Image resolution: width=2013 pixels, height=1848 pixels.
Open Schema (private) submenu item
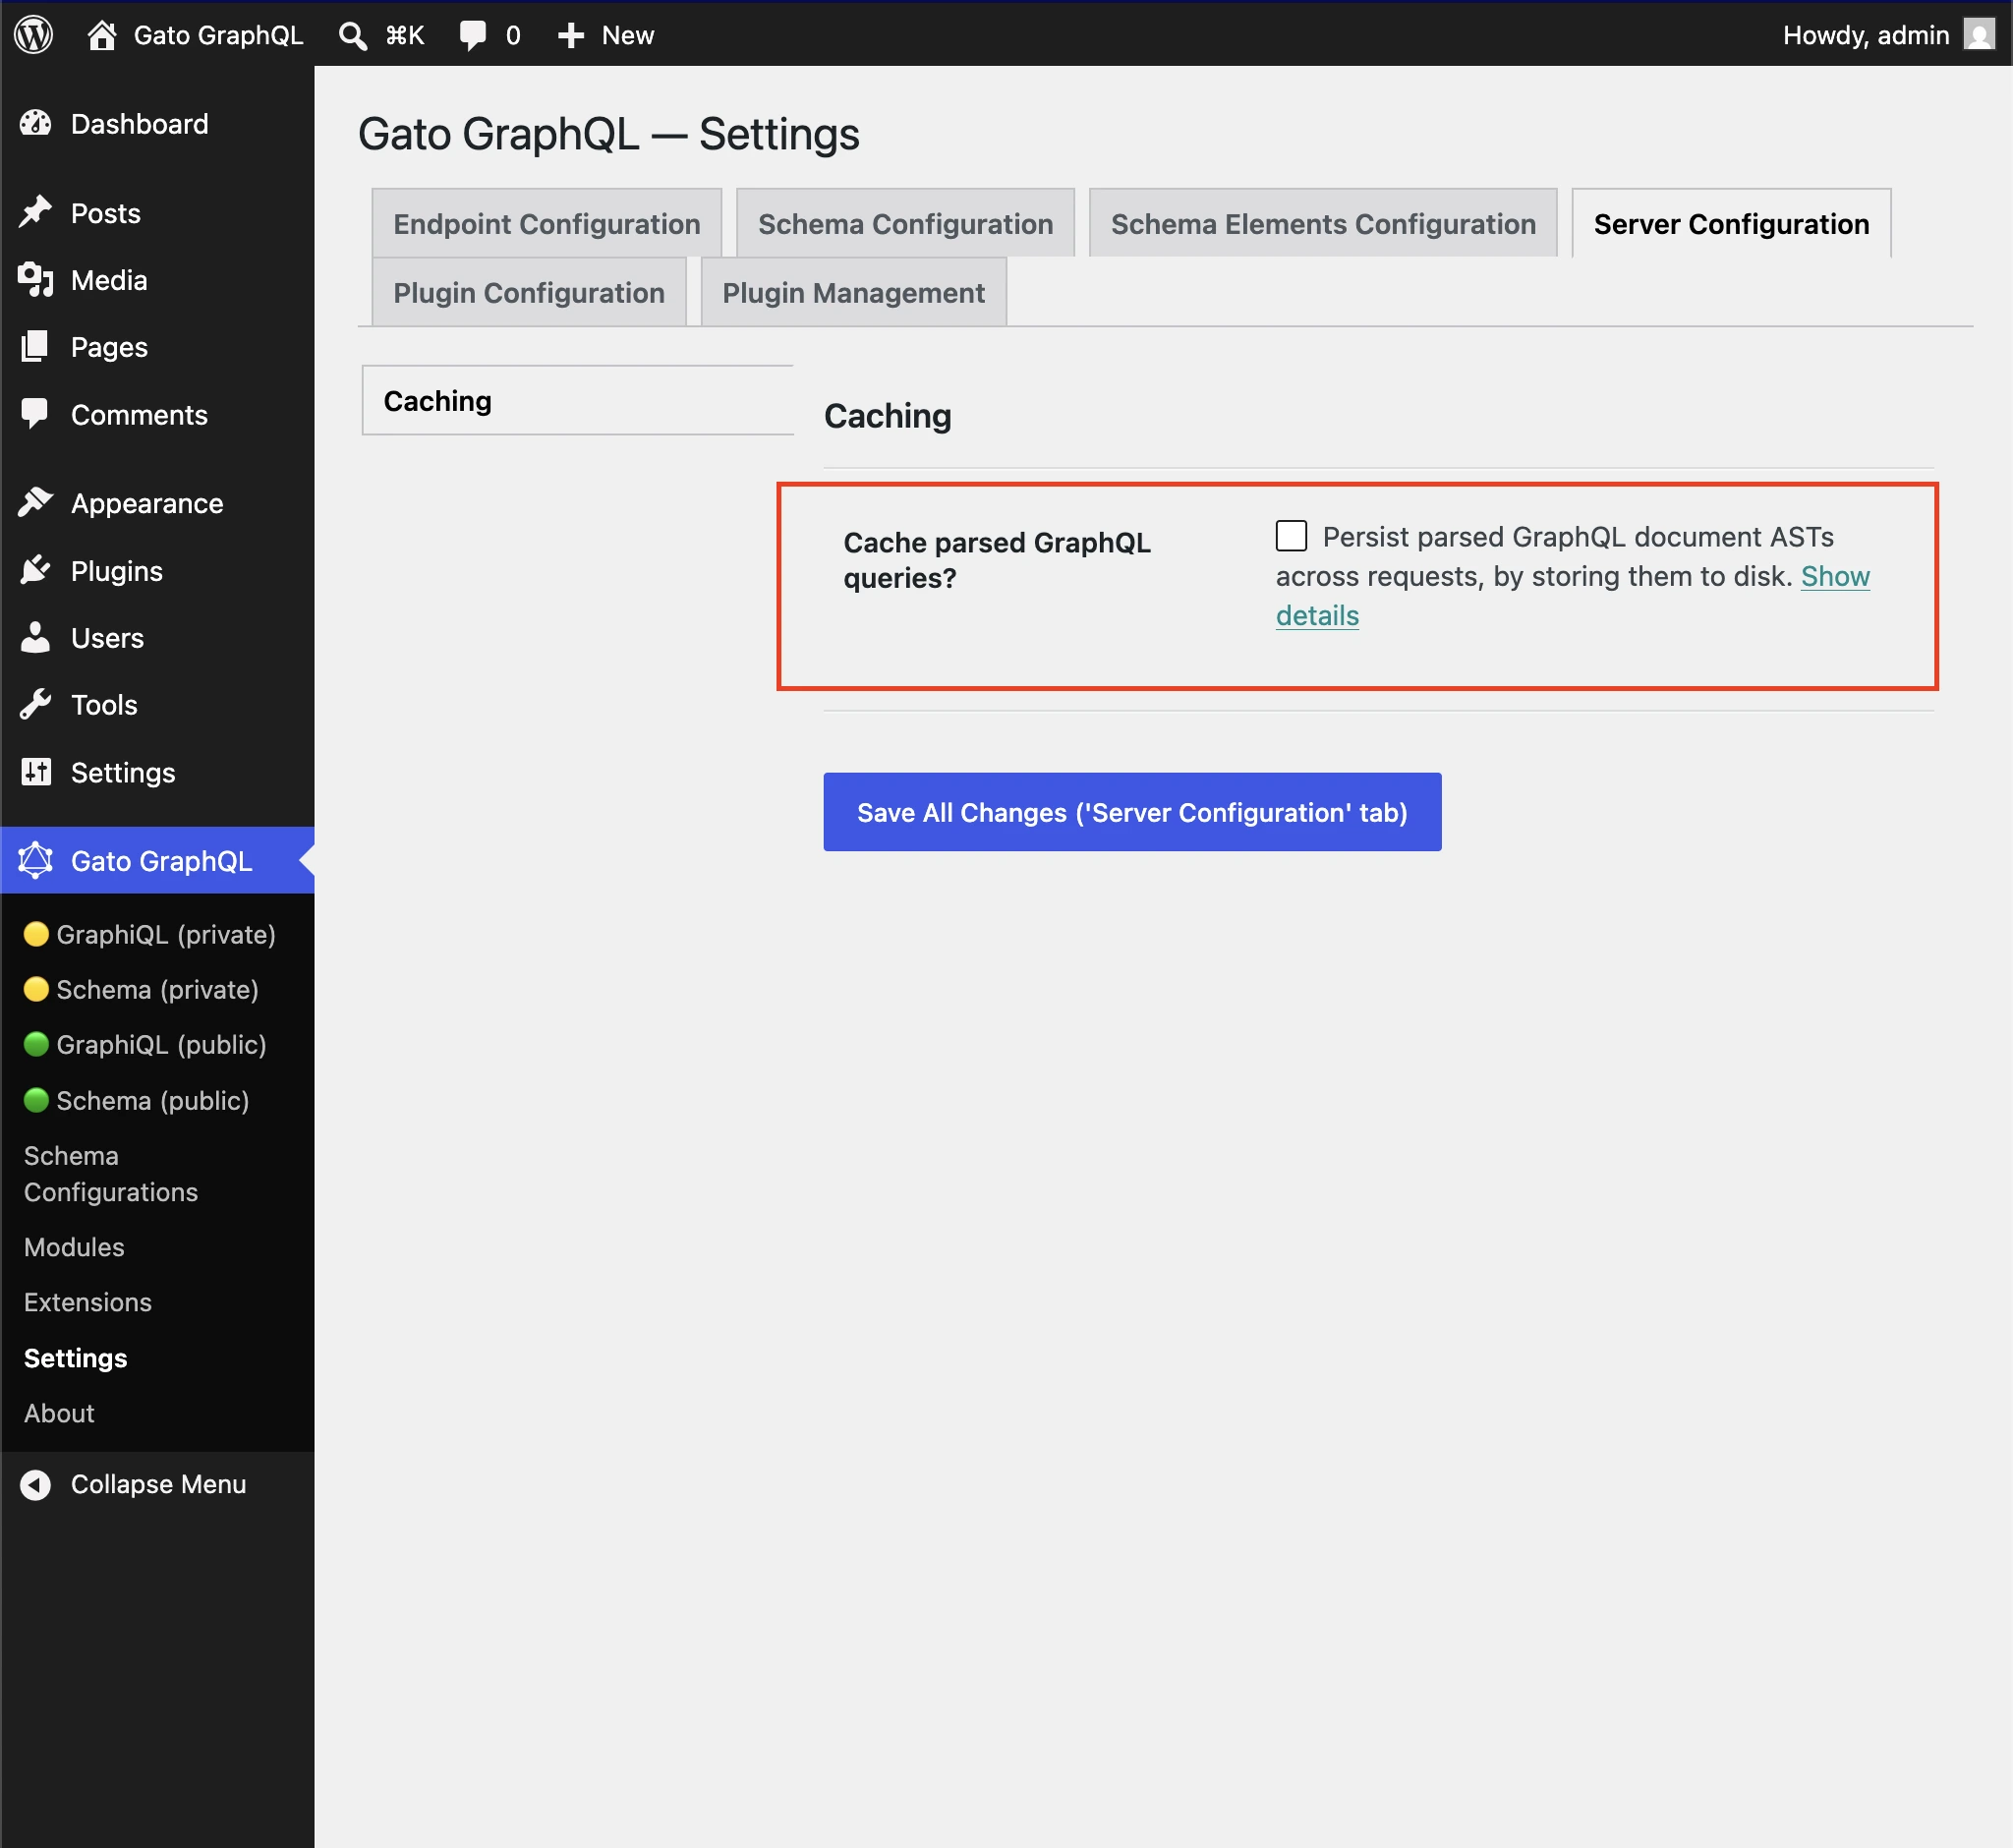pos(158,989)
